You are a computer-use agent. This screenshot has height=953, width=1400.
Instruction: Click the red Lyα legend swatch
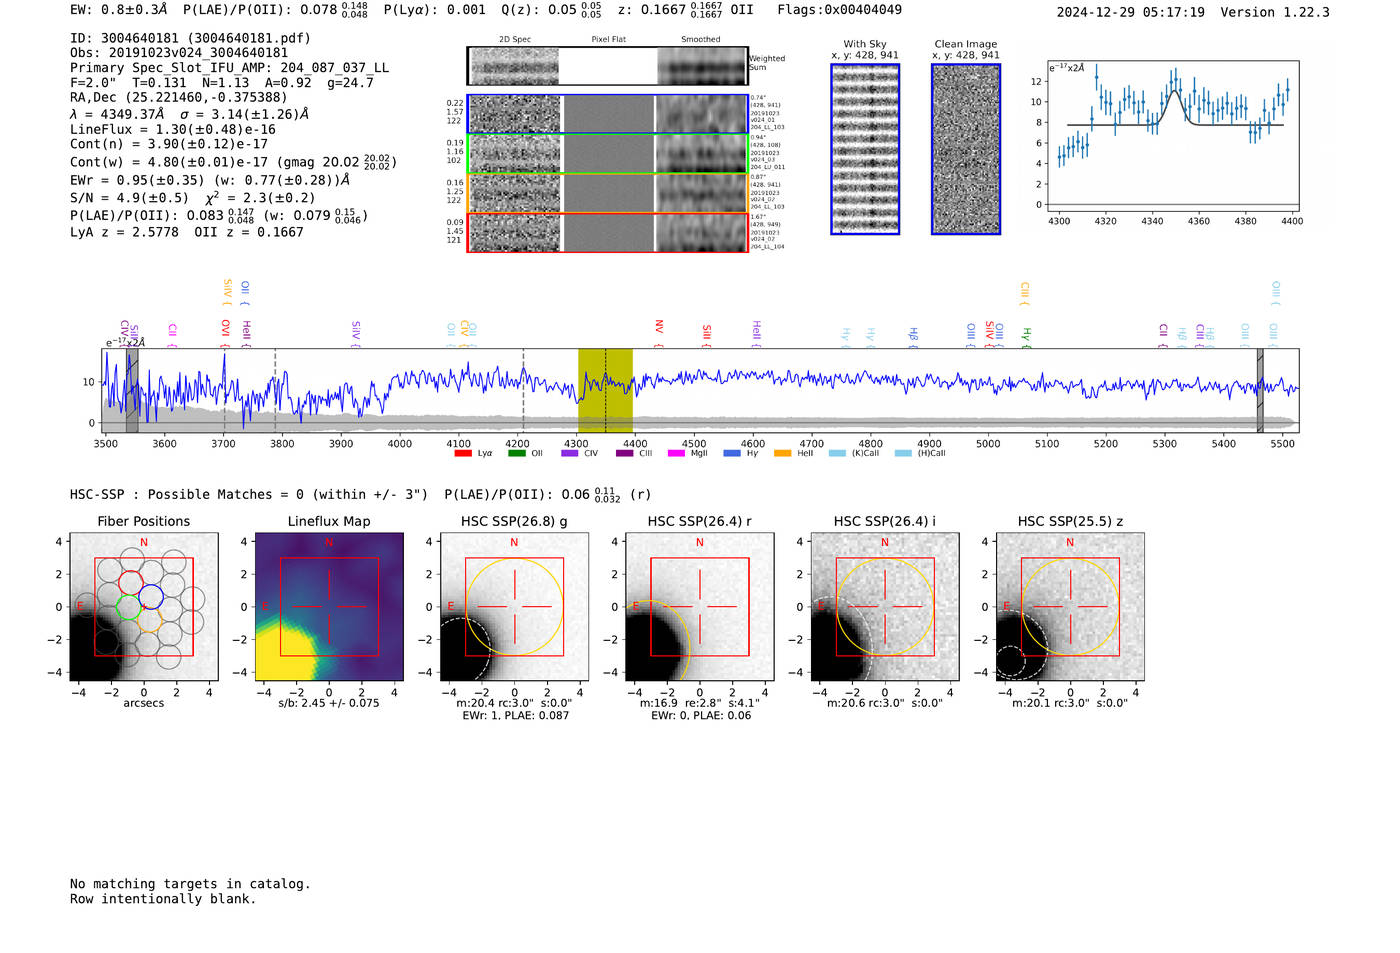click(x=463, y=453)
